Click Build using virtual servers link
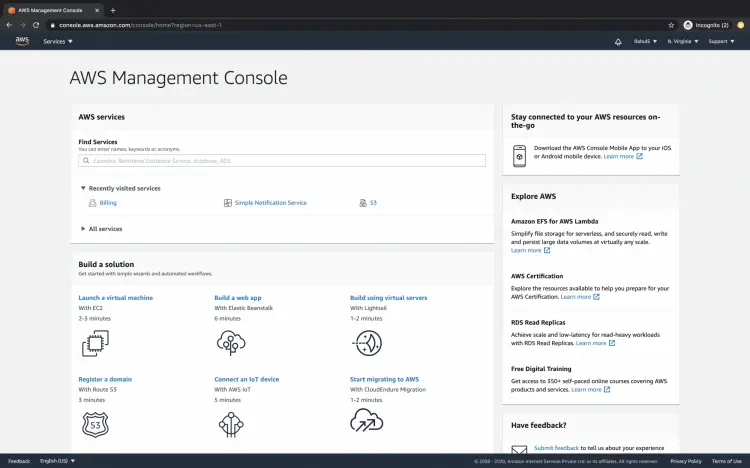The width and height of the screenshot is (750, 468). click(388, 298)
